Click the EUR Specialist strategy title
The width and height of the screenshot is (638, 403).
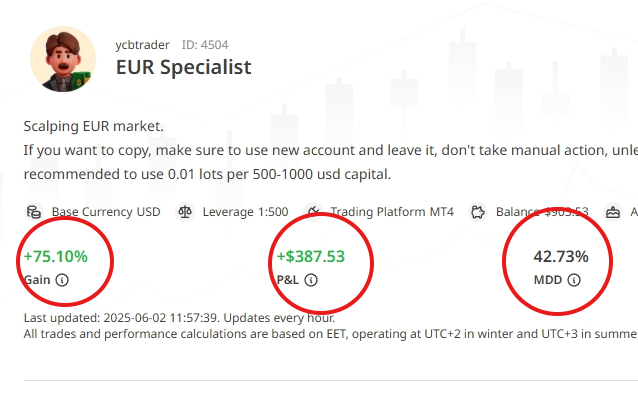183,68
